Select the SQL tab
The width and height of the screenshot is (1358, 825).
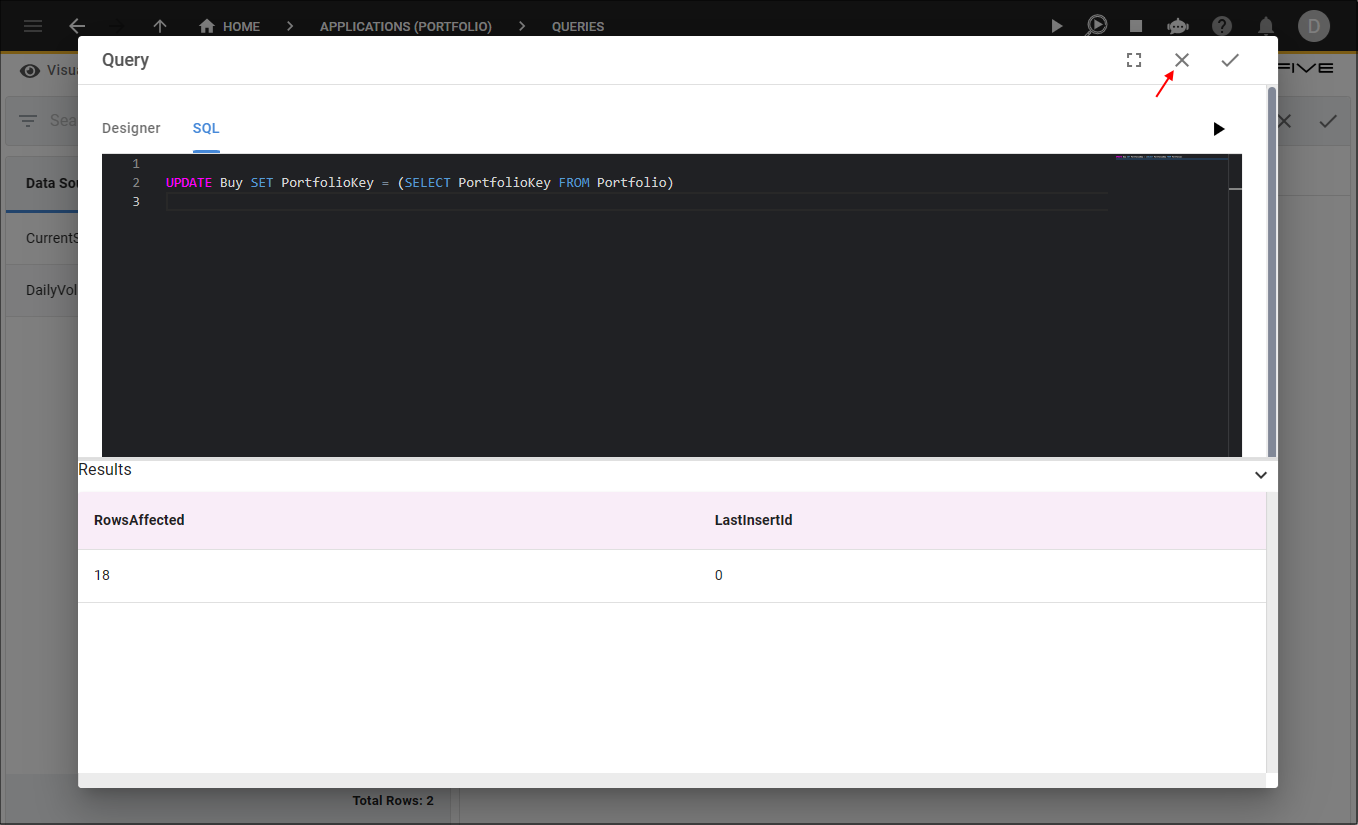click(x=206, y=128)
